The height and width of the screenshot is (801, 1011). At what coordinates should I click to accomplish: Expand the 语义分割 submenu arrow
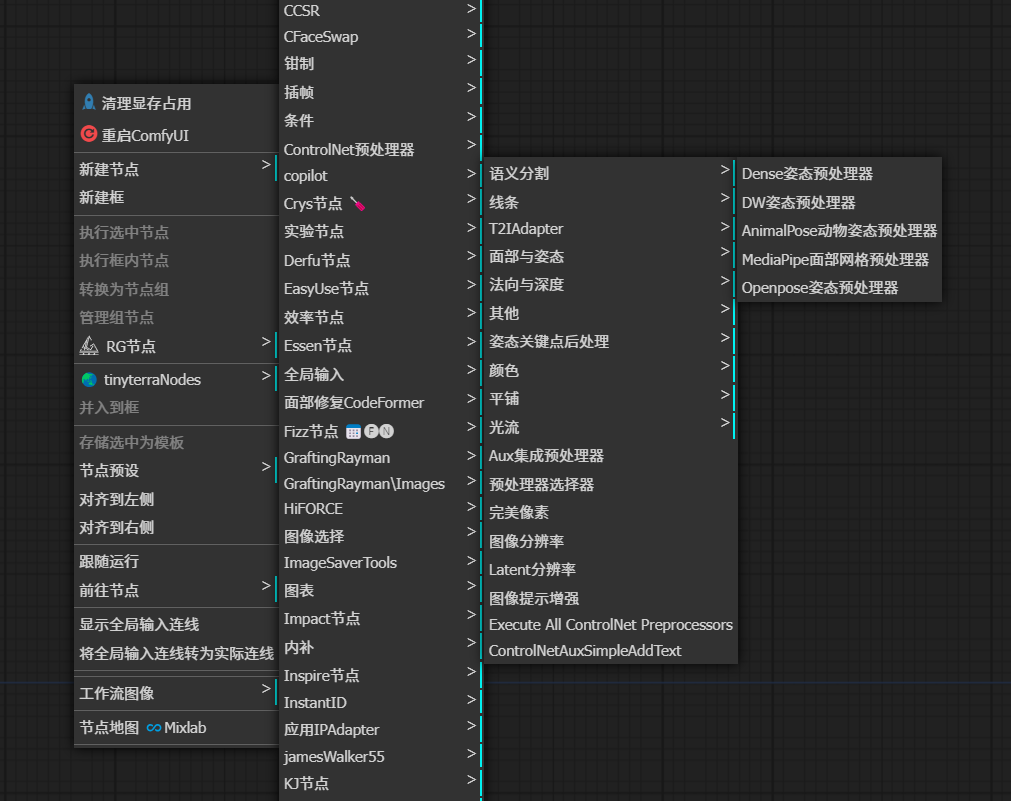click(725, 170)
